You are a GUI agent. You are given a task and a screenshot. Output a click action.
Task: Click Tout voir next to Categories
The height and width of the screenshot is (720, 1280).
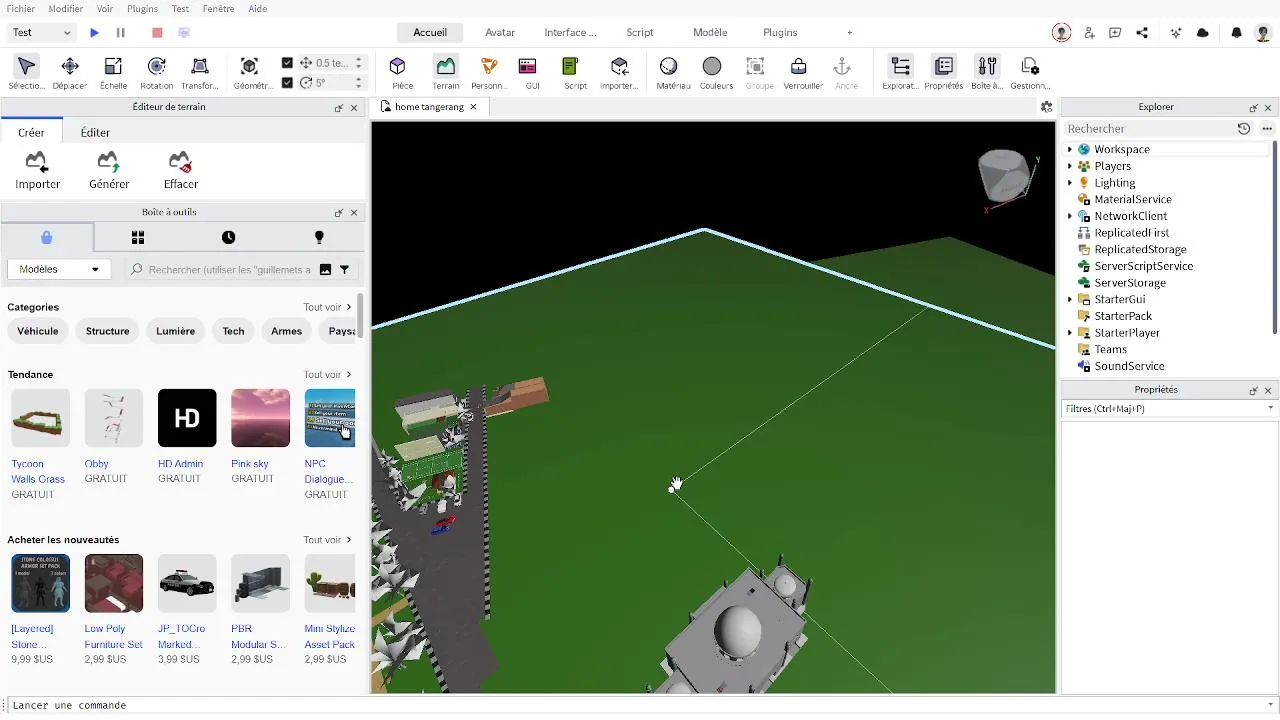(x=328, y=307)
